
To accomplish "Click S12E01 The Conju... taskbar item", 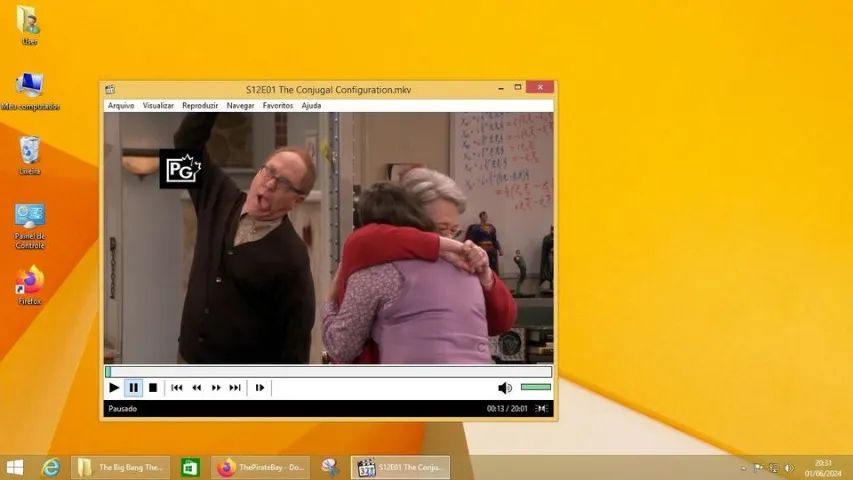I will coord(400,467).
